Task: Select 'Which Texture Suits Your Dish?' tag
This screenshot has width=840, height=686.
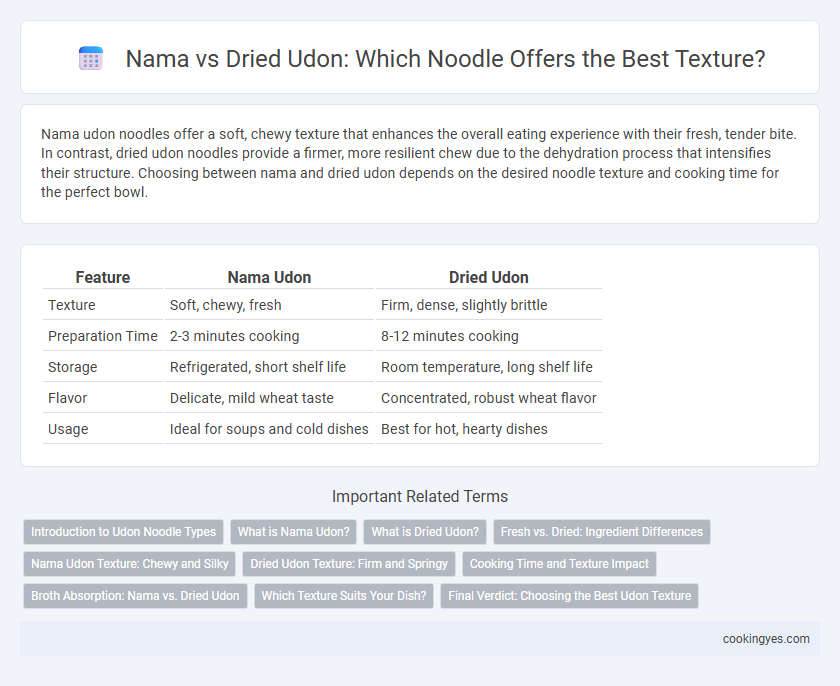Action: coord(344,595)
